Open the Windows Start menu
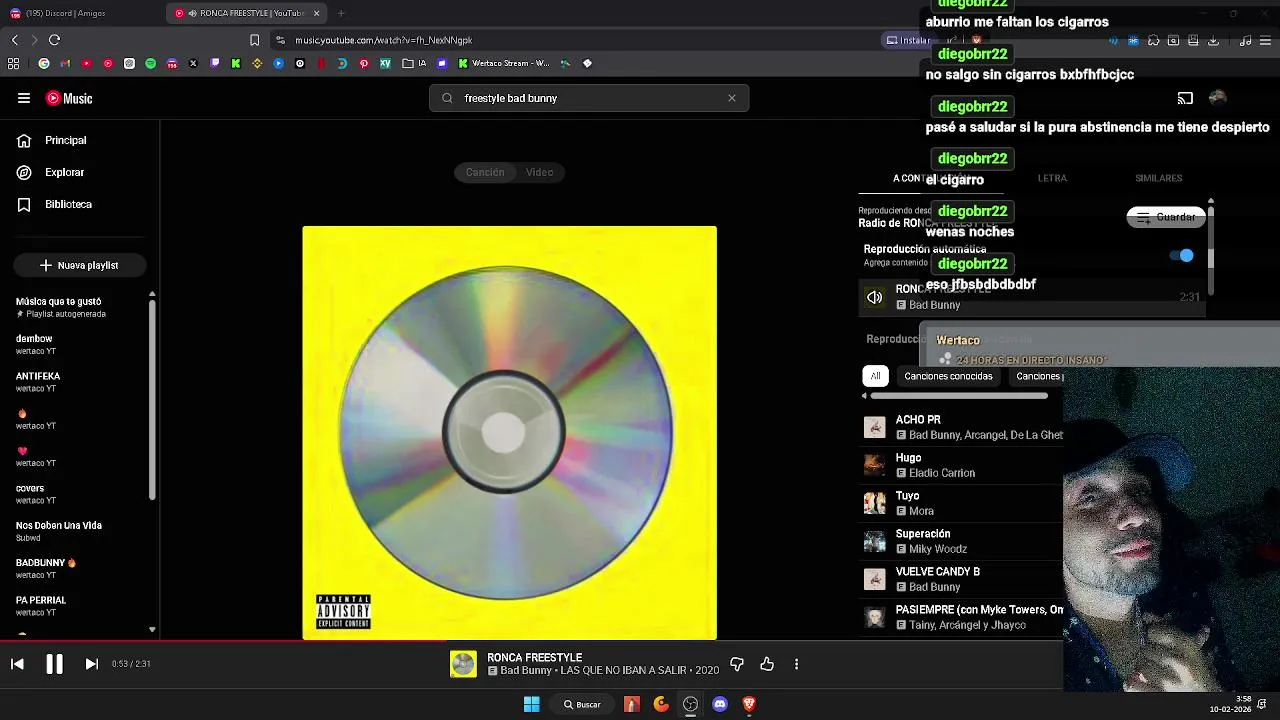The height and width of the screenshot is (720, 1280). pos(532,704)
